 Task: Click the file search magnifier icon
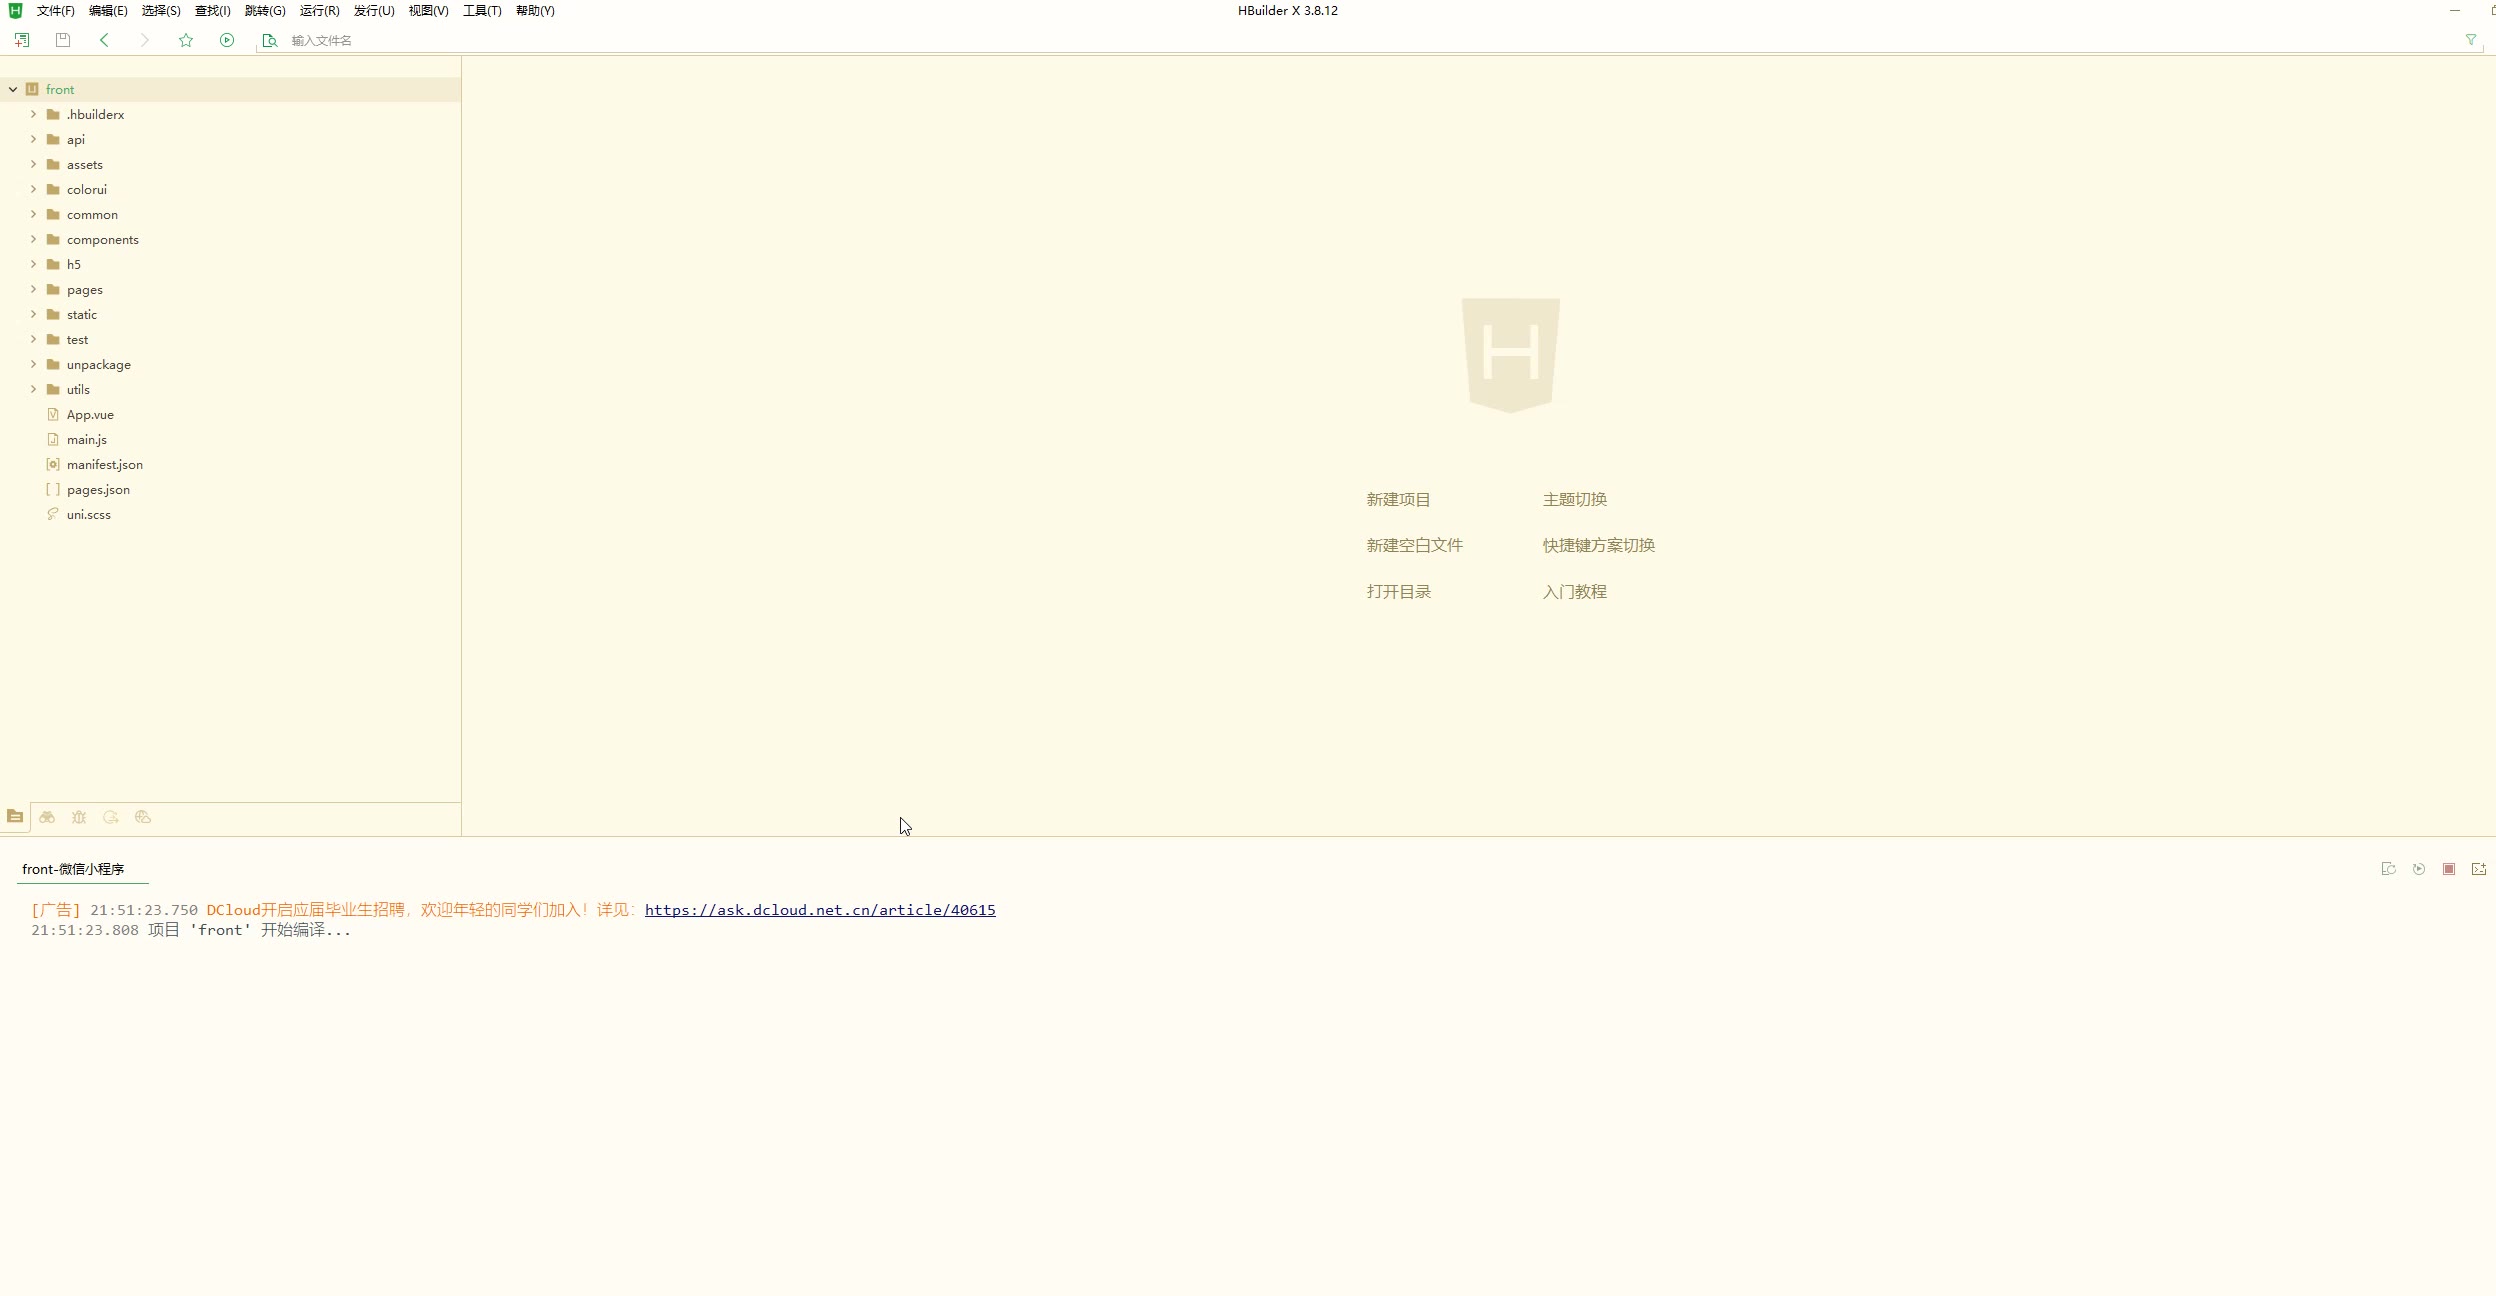pos(269,41)
